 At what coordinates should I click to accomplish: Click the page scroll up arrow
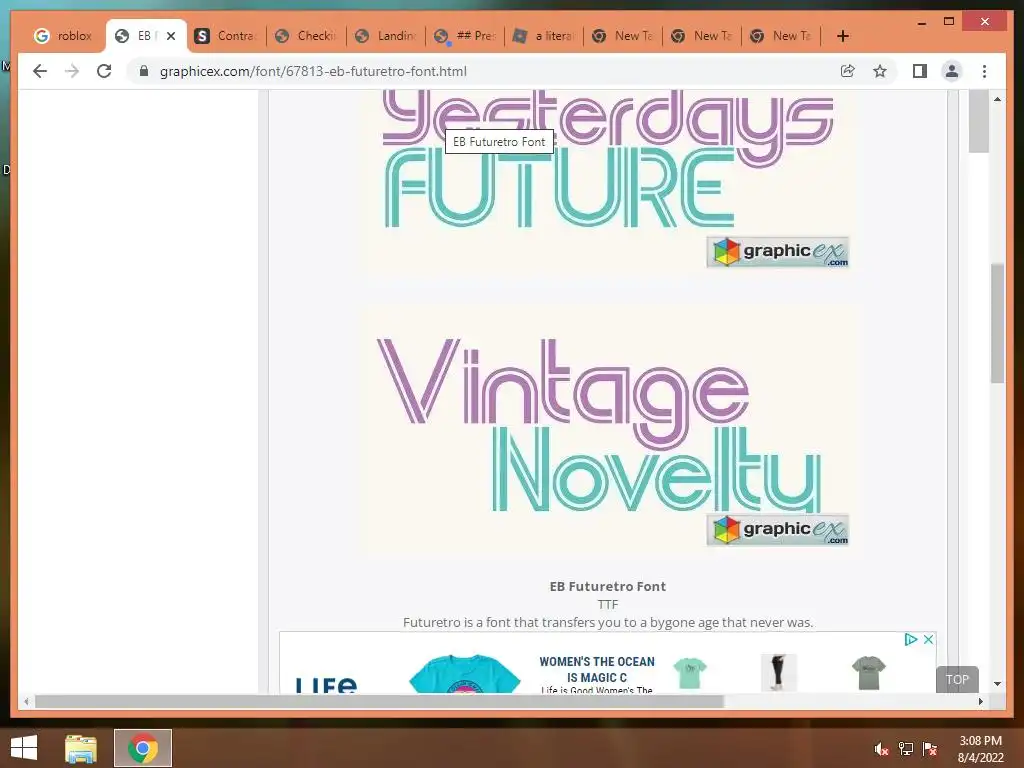click(x=997, y=99)
